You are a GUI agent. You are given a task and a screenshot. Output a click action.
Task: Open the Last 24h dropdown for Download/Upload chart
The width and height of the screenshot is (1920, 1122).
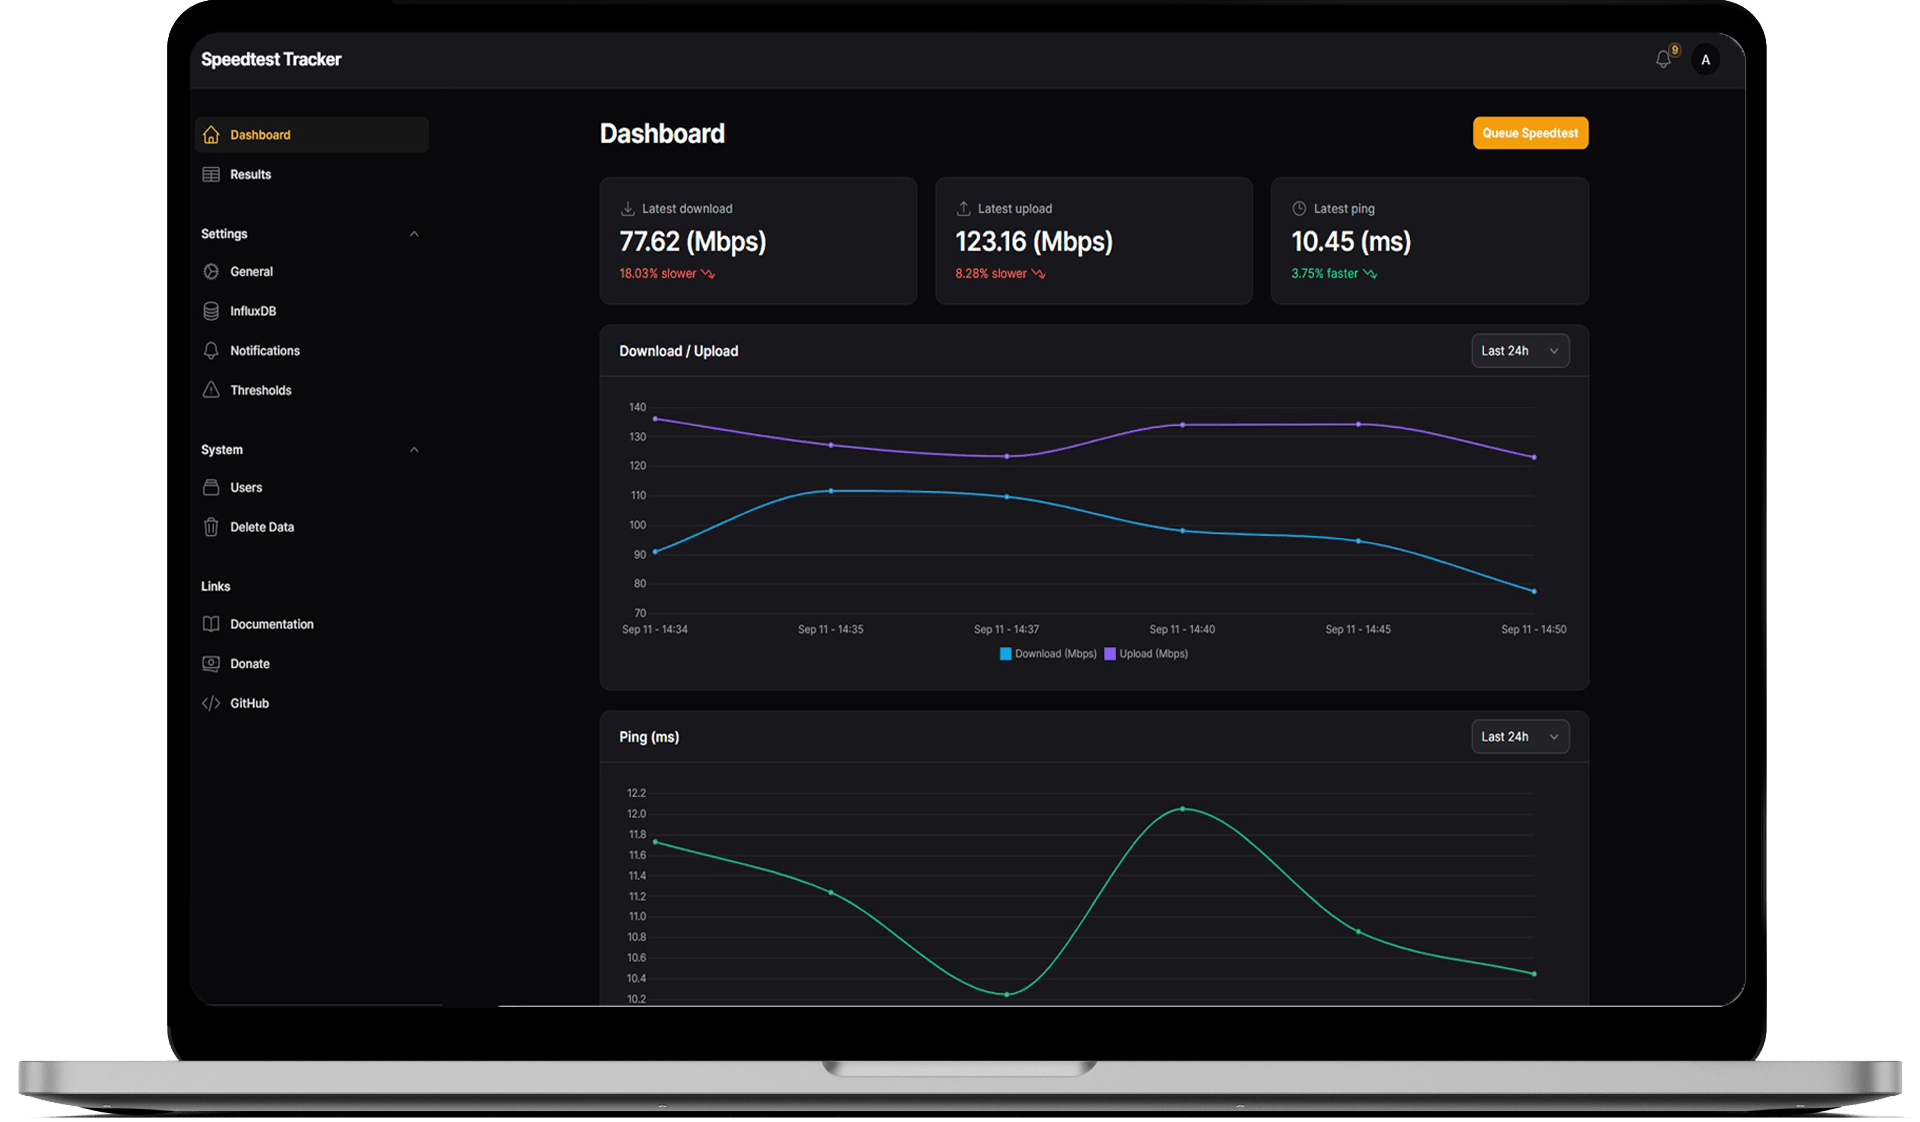click(x=1519, y=350)
